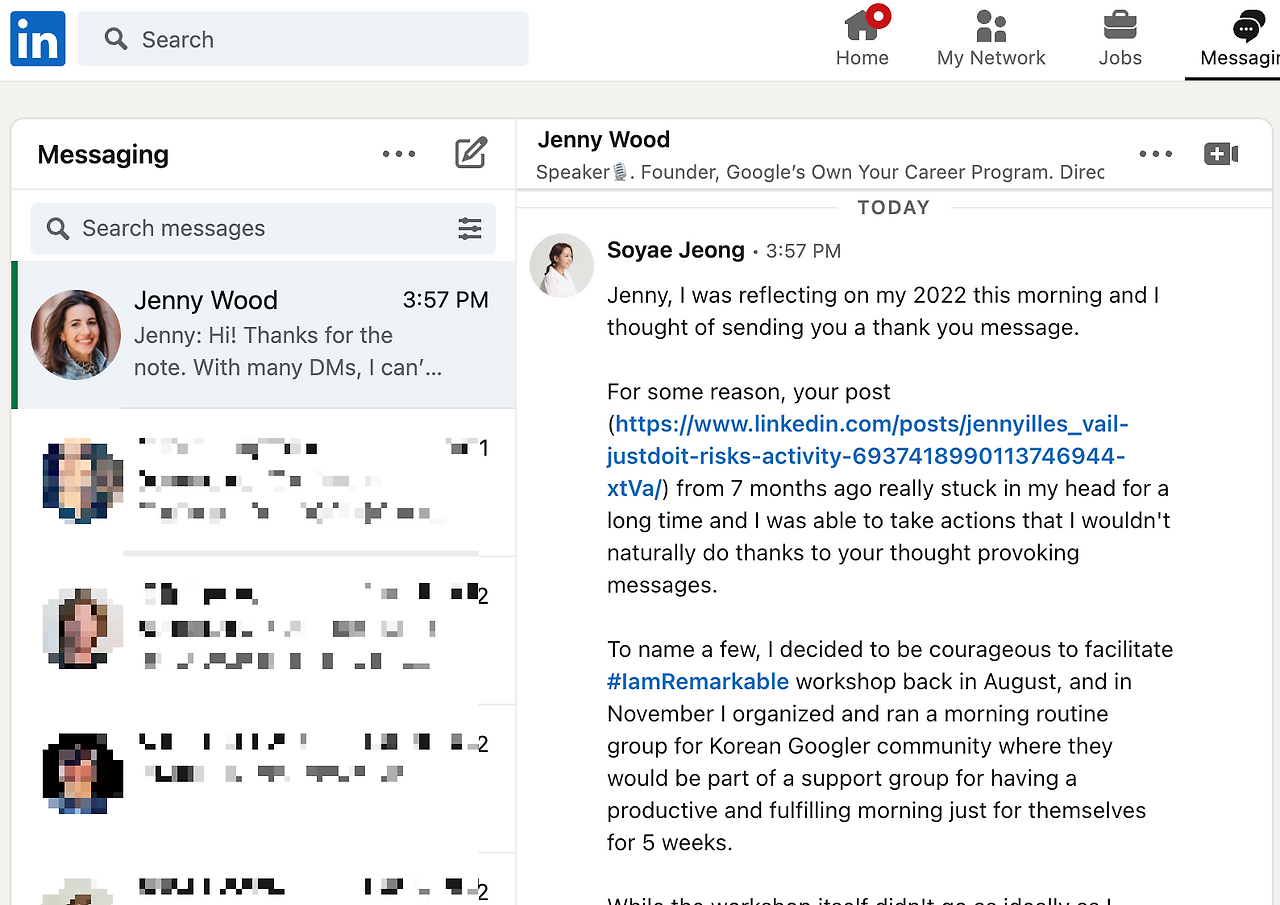Click the #IamRemarkable hashtag
Screen dimensions: 1280x905
point(698,682)
